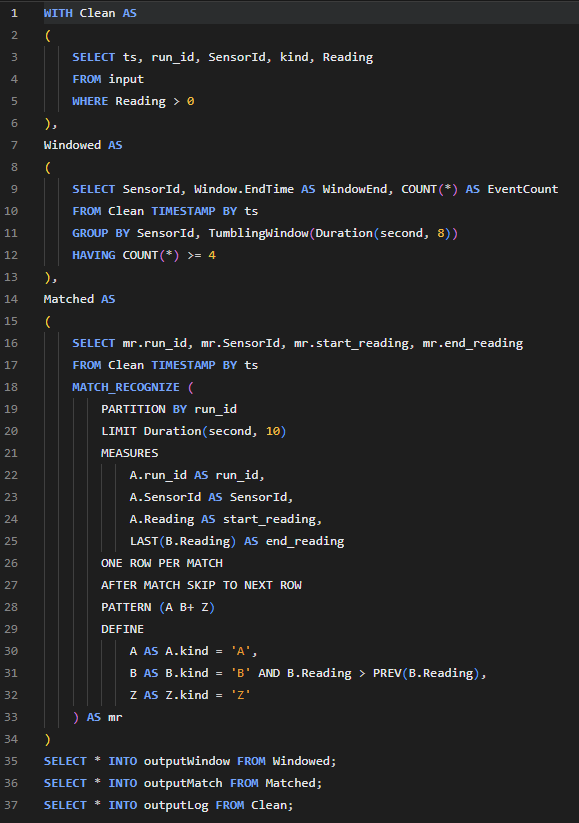The image size is (579, 823).
Task: Click 'TIMESTAMP' keyword on line 10
Action: pyautogui.click(x=183, y=211)
